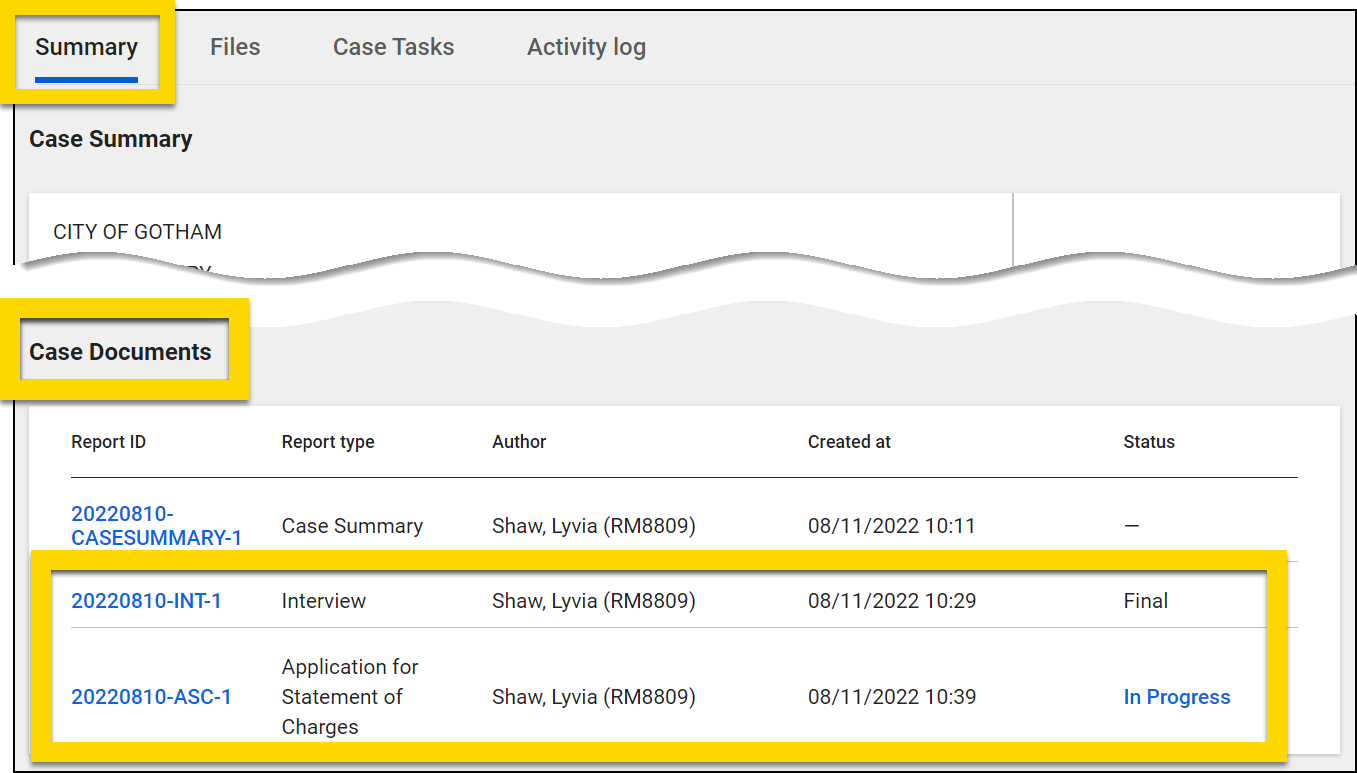Open the Case Tasks tab
Screen dimensions: 1357x773
coord(393,46)
